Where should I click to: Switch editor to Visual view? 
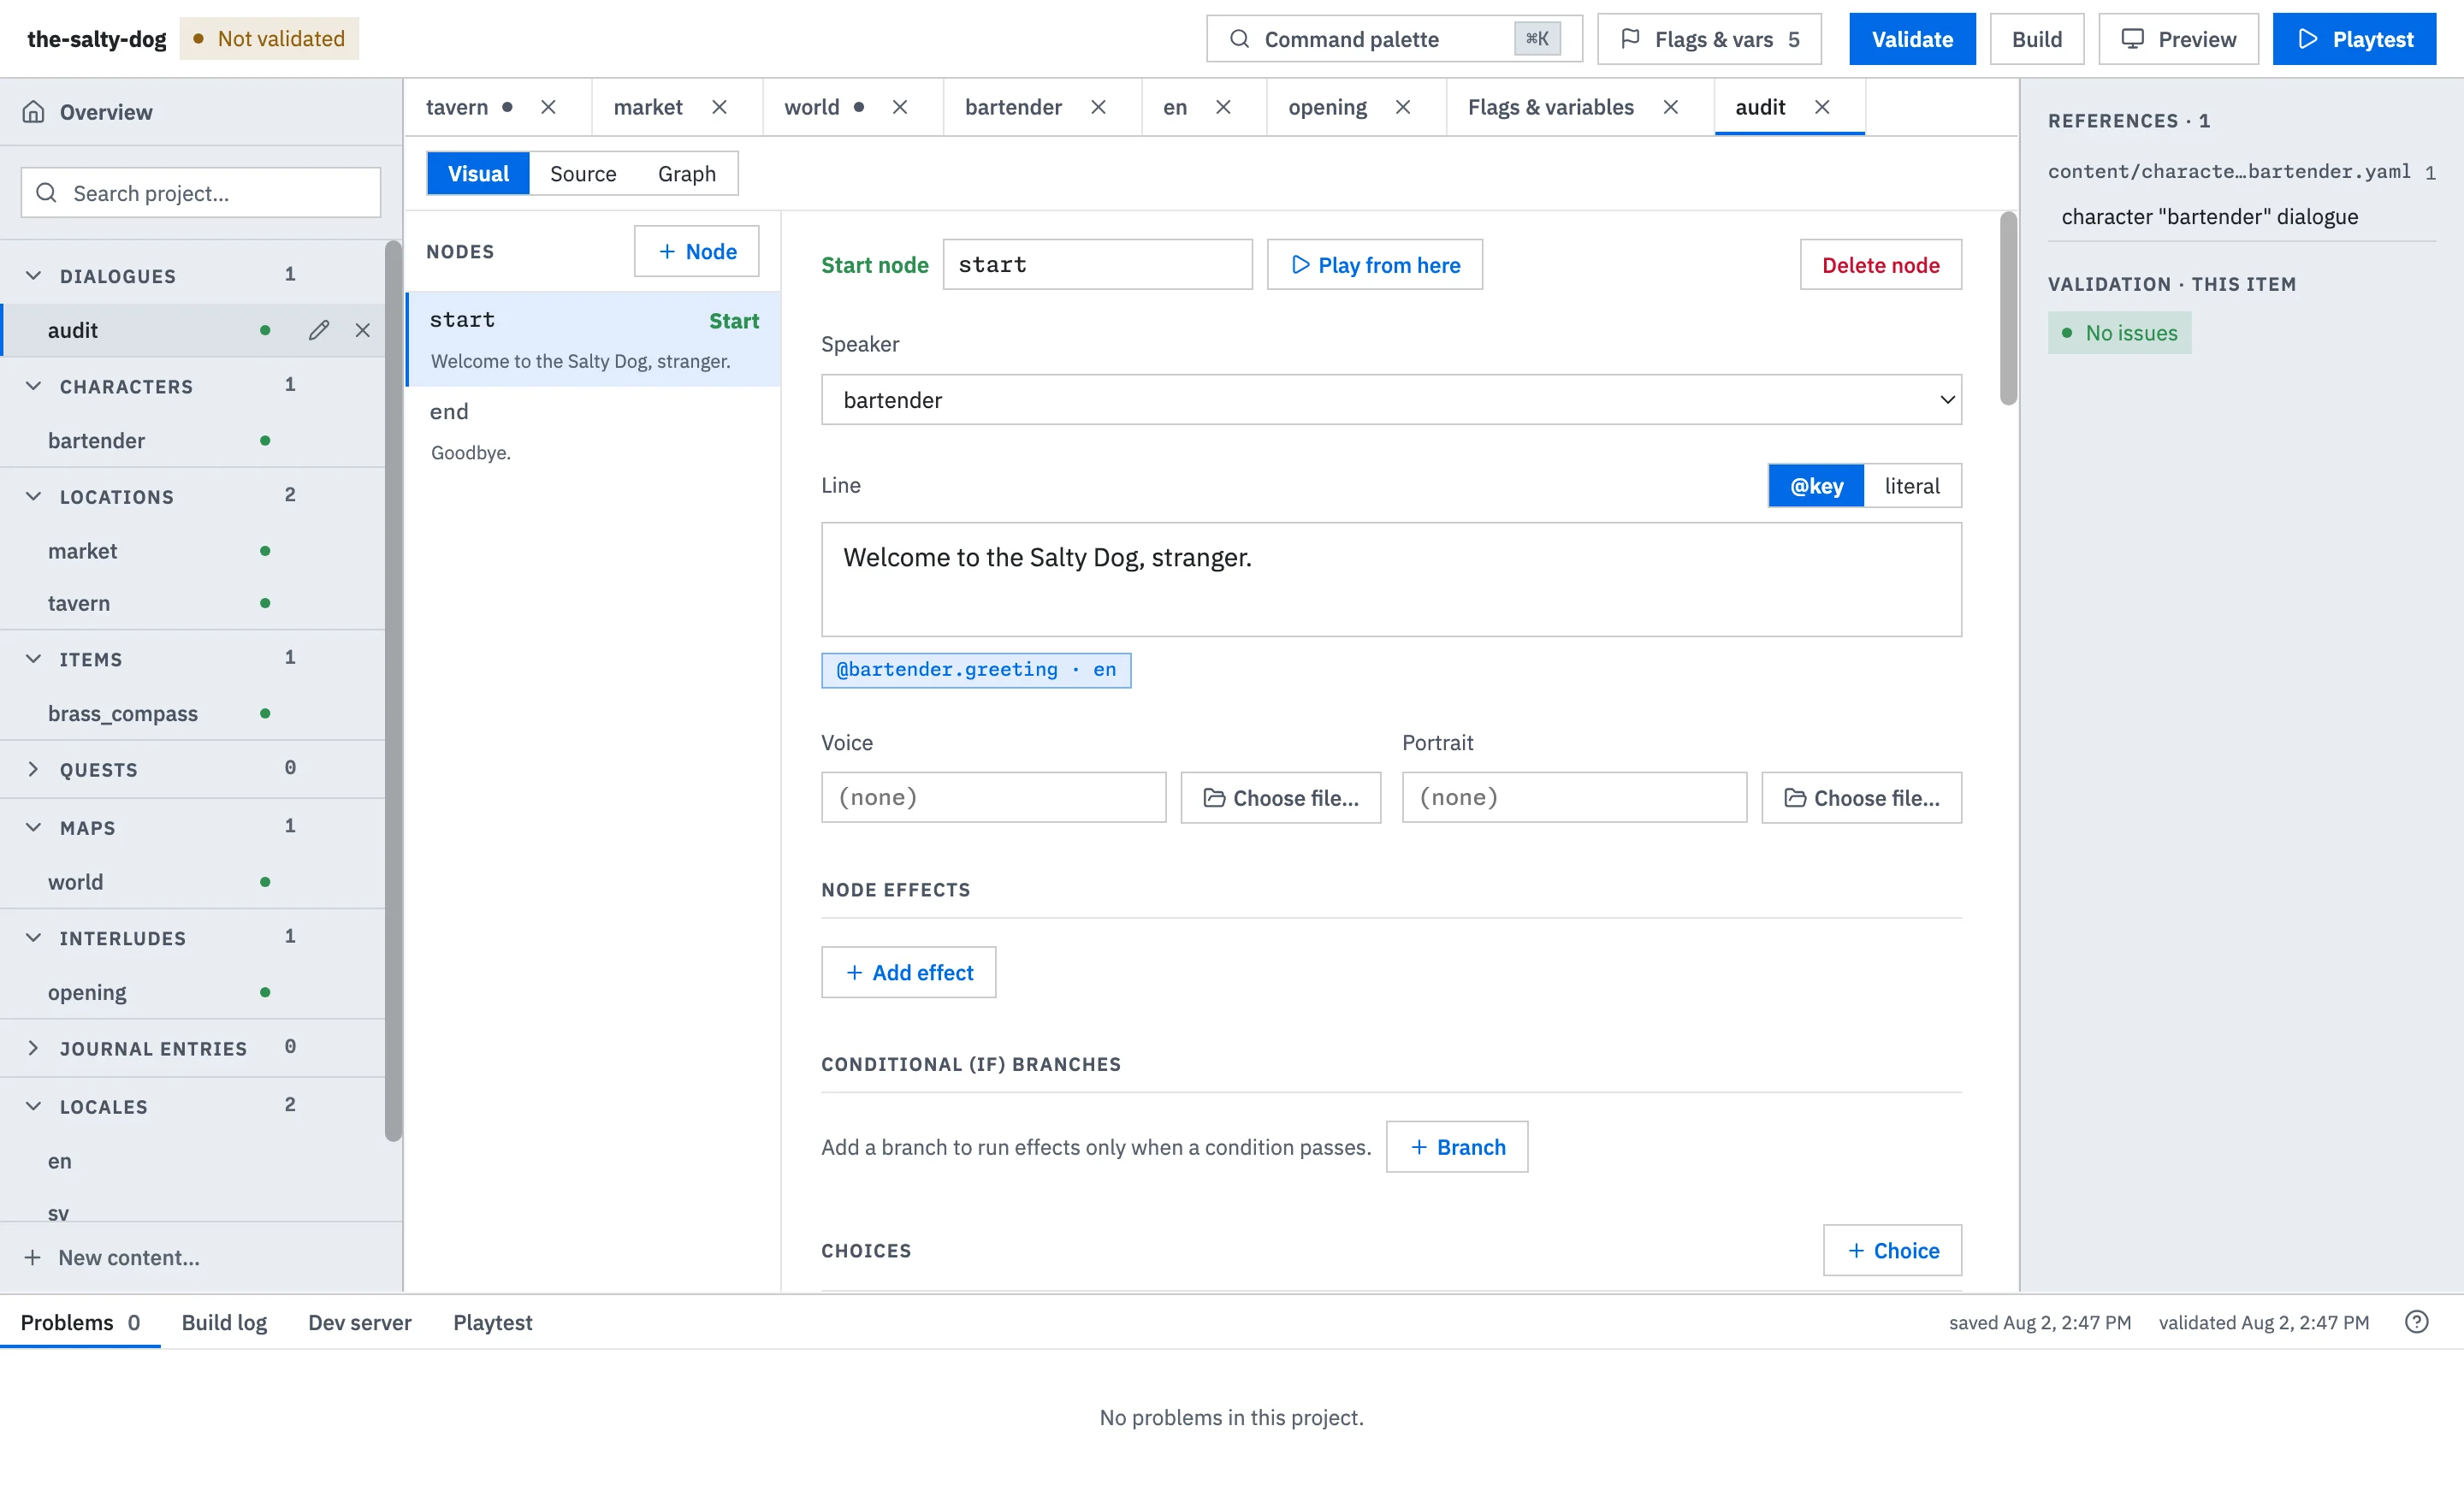(478, 173)
